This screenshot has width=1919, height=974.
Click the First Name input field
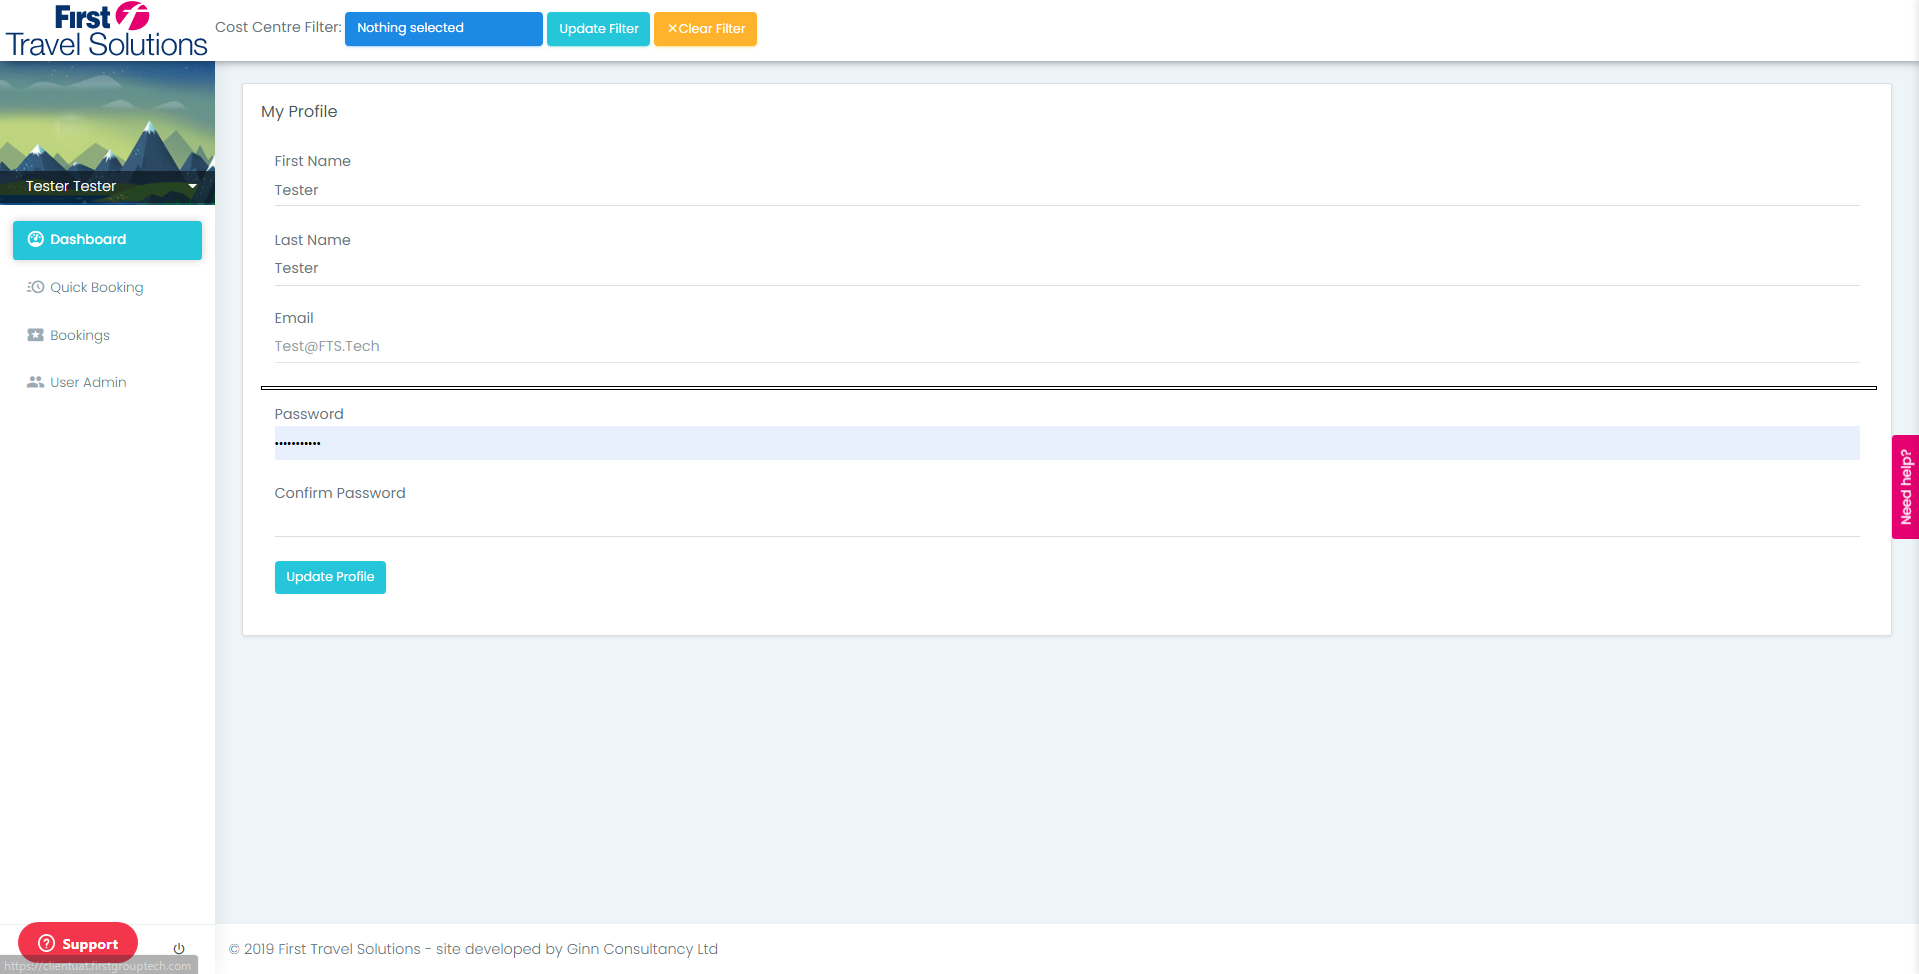tap(1067, 190)
